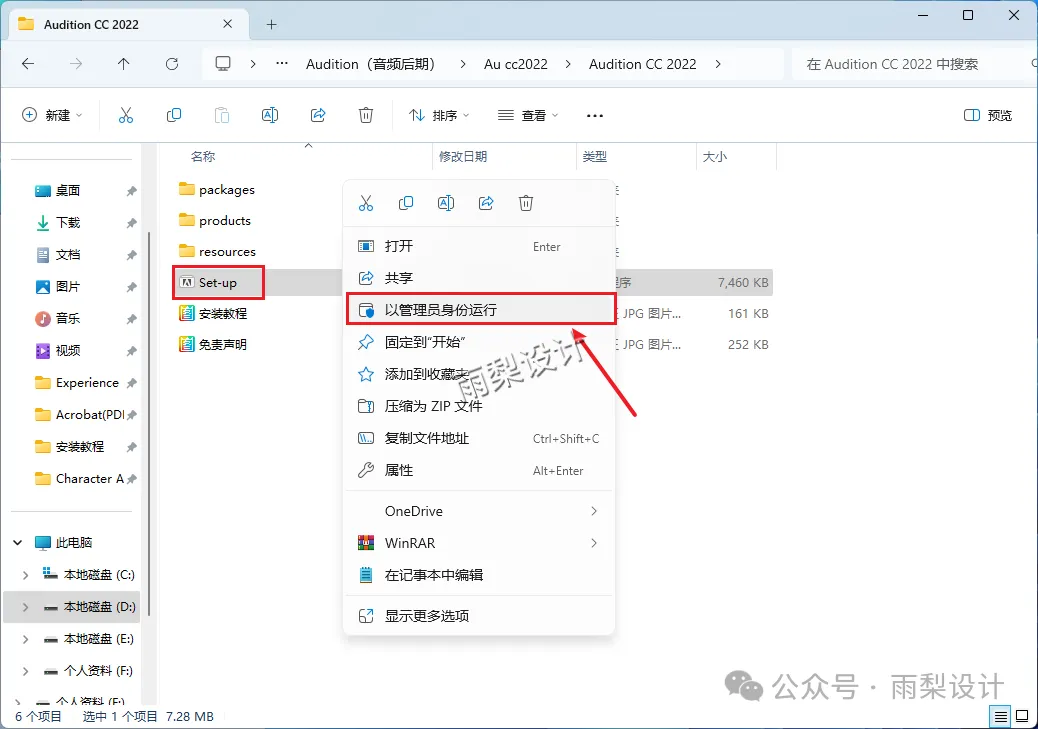Screen dimensions: 1038x729
Task: Rename using the context menu rename icon
Action: click(x=446, y=203)
